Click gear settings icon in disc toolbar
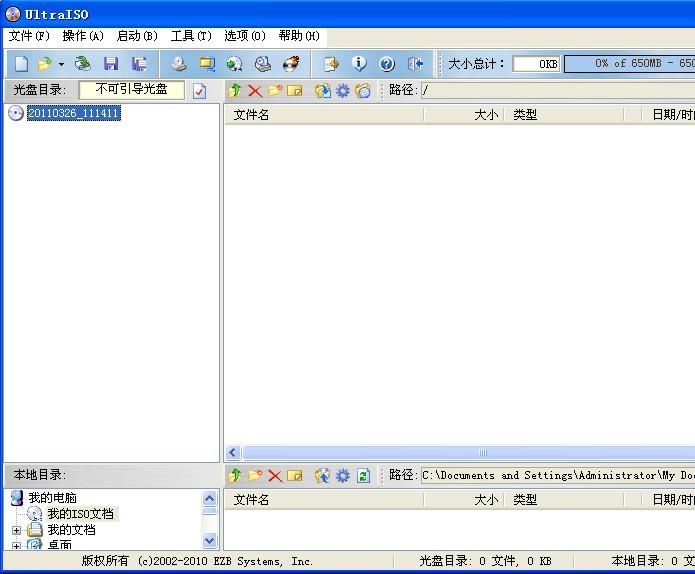 (x=343, y=91)
